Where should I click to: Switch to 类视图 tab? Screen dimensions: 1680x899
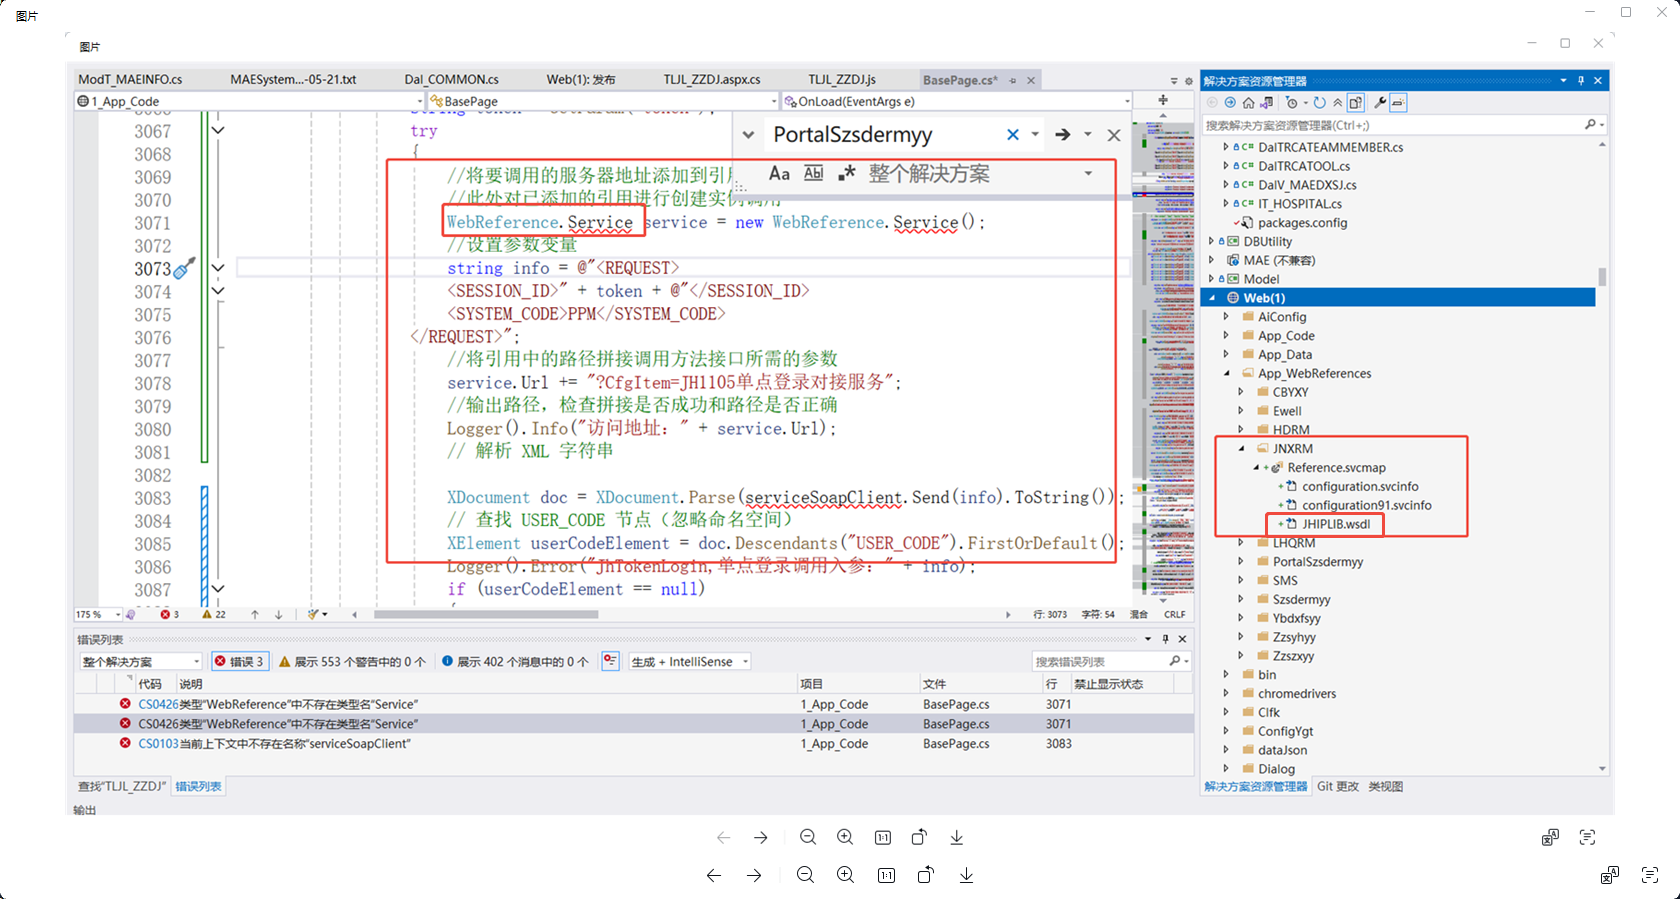click(1385, 786)
